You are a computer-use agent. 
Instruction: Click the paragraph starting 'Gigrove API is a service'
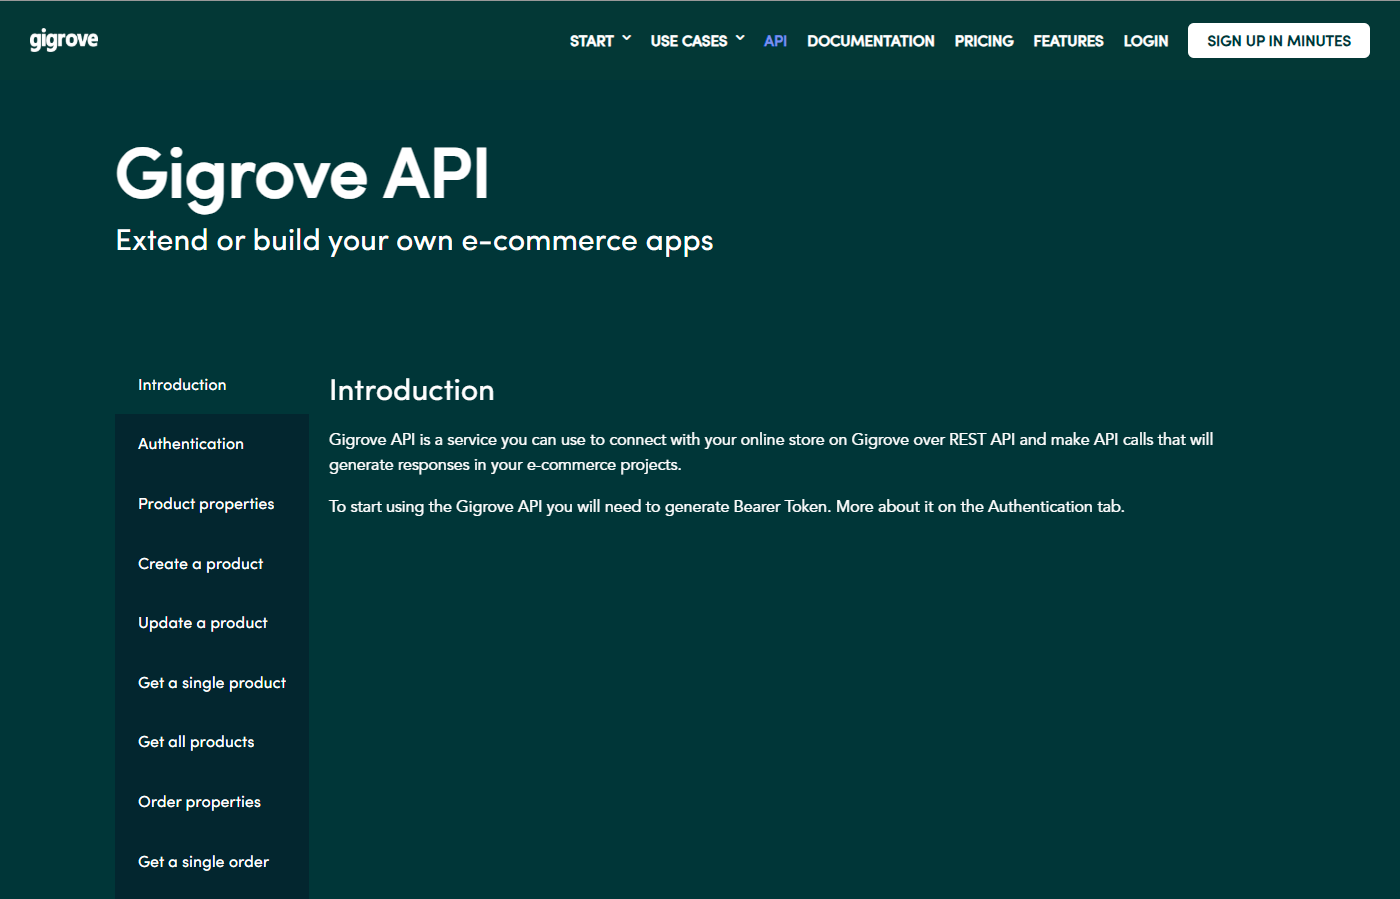pos(771,452)
